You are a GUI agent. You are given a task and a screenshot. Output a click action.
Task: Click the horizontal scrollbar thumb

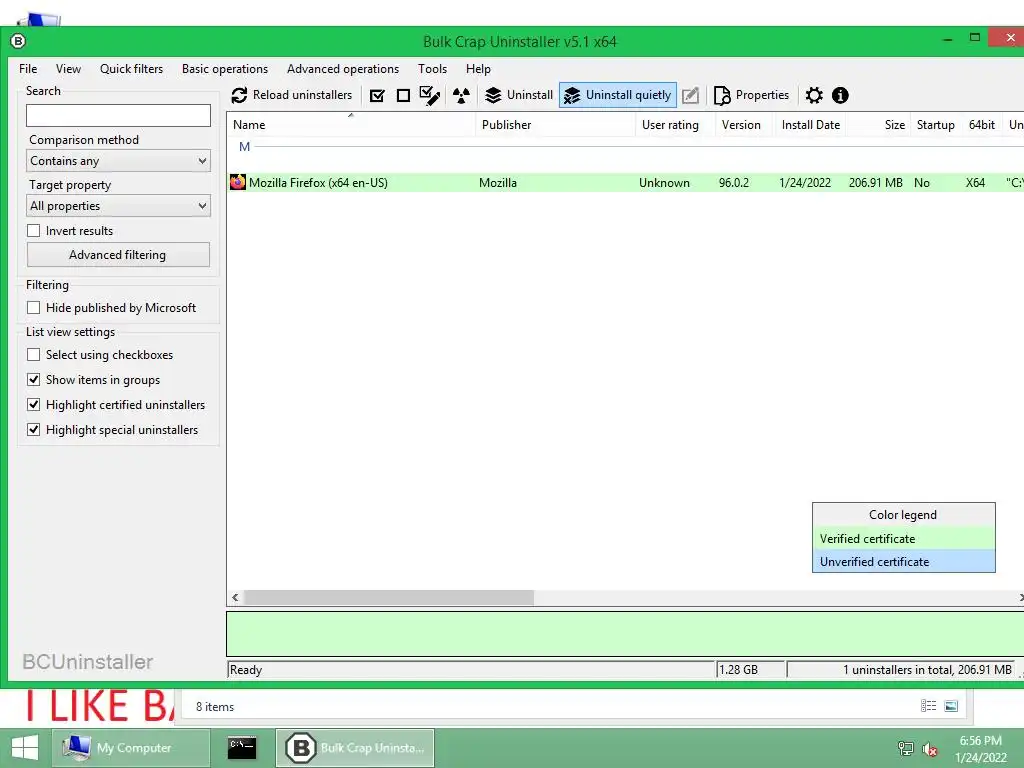click(389, 598)
